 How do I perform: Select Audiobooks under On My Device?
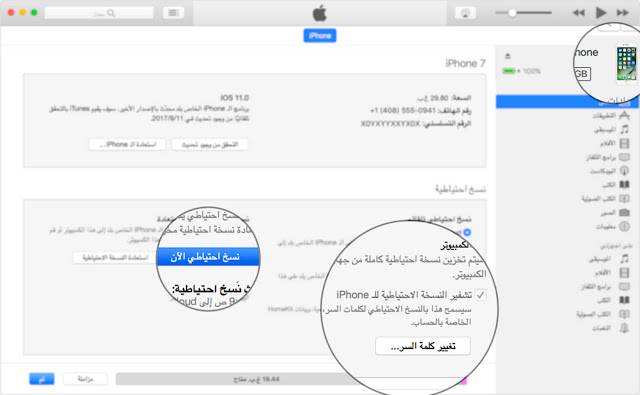click(x=603, y=314)
